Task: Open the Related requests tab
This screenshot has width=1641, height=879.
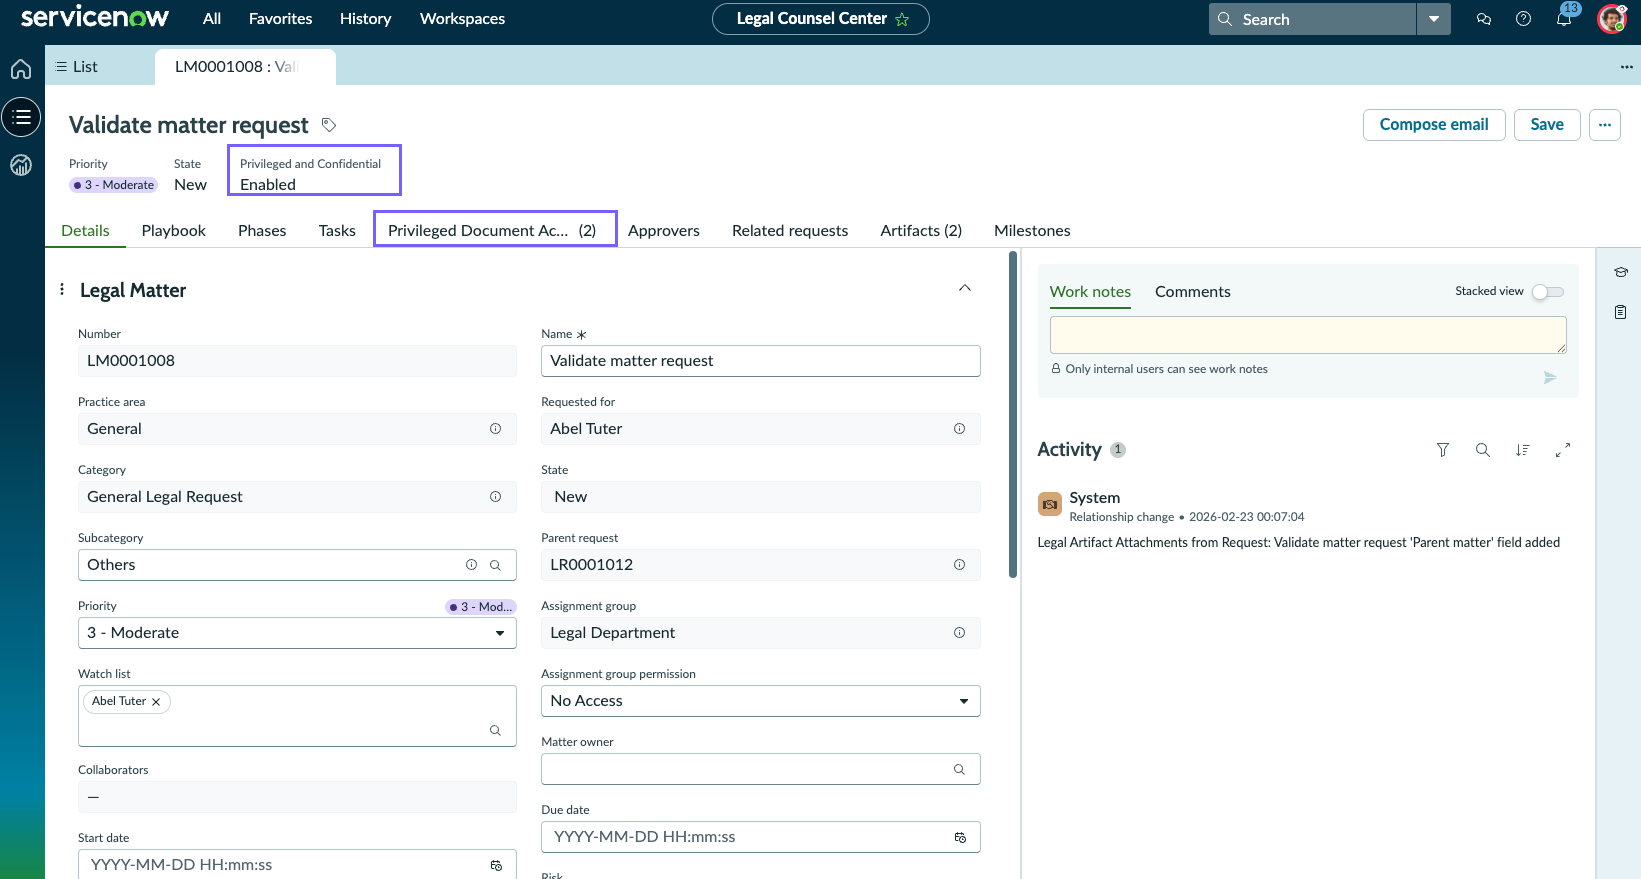Action: (790, 231)
